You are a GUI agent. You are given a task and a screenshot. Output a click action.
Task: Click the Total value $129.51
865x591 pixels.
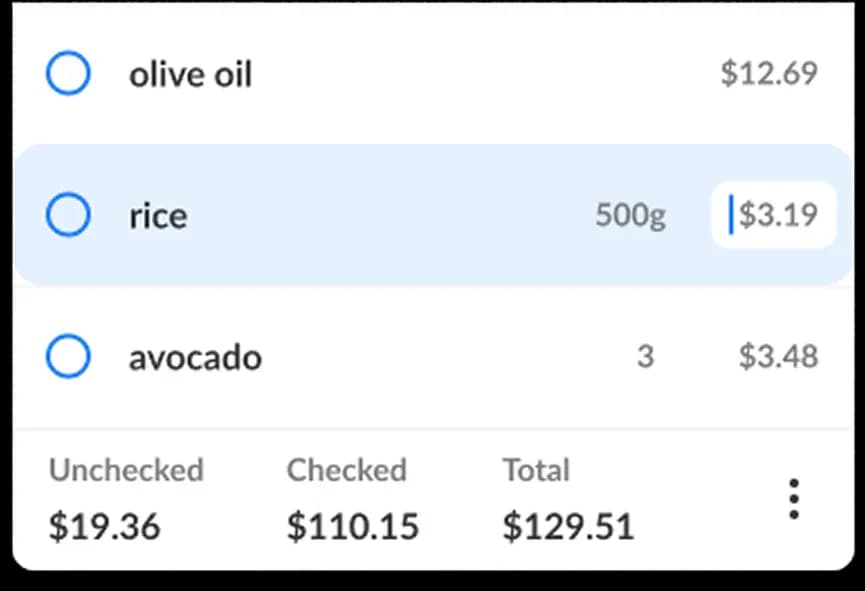pos(568,526)
